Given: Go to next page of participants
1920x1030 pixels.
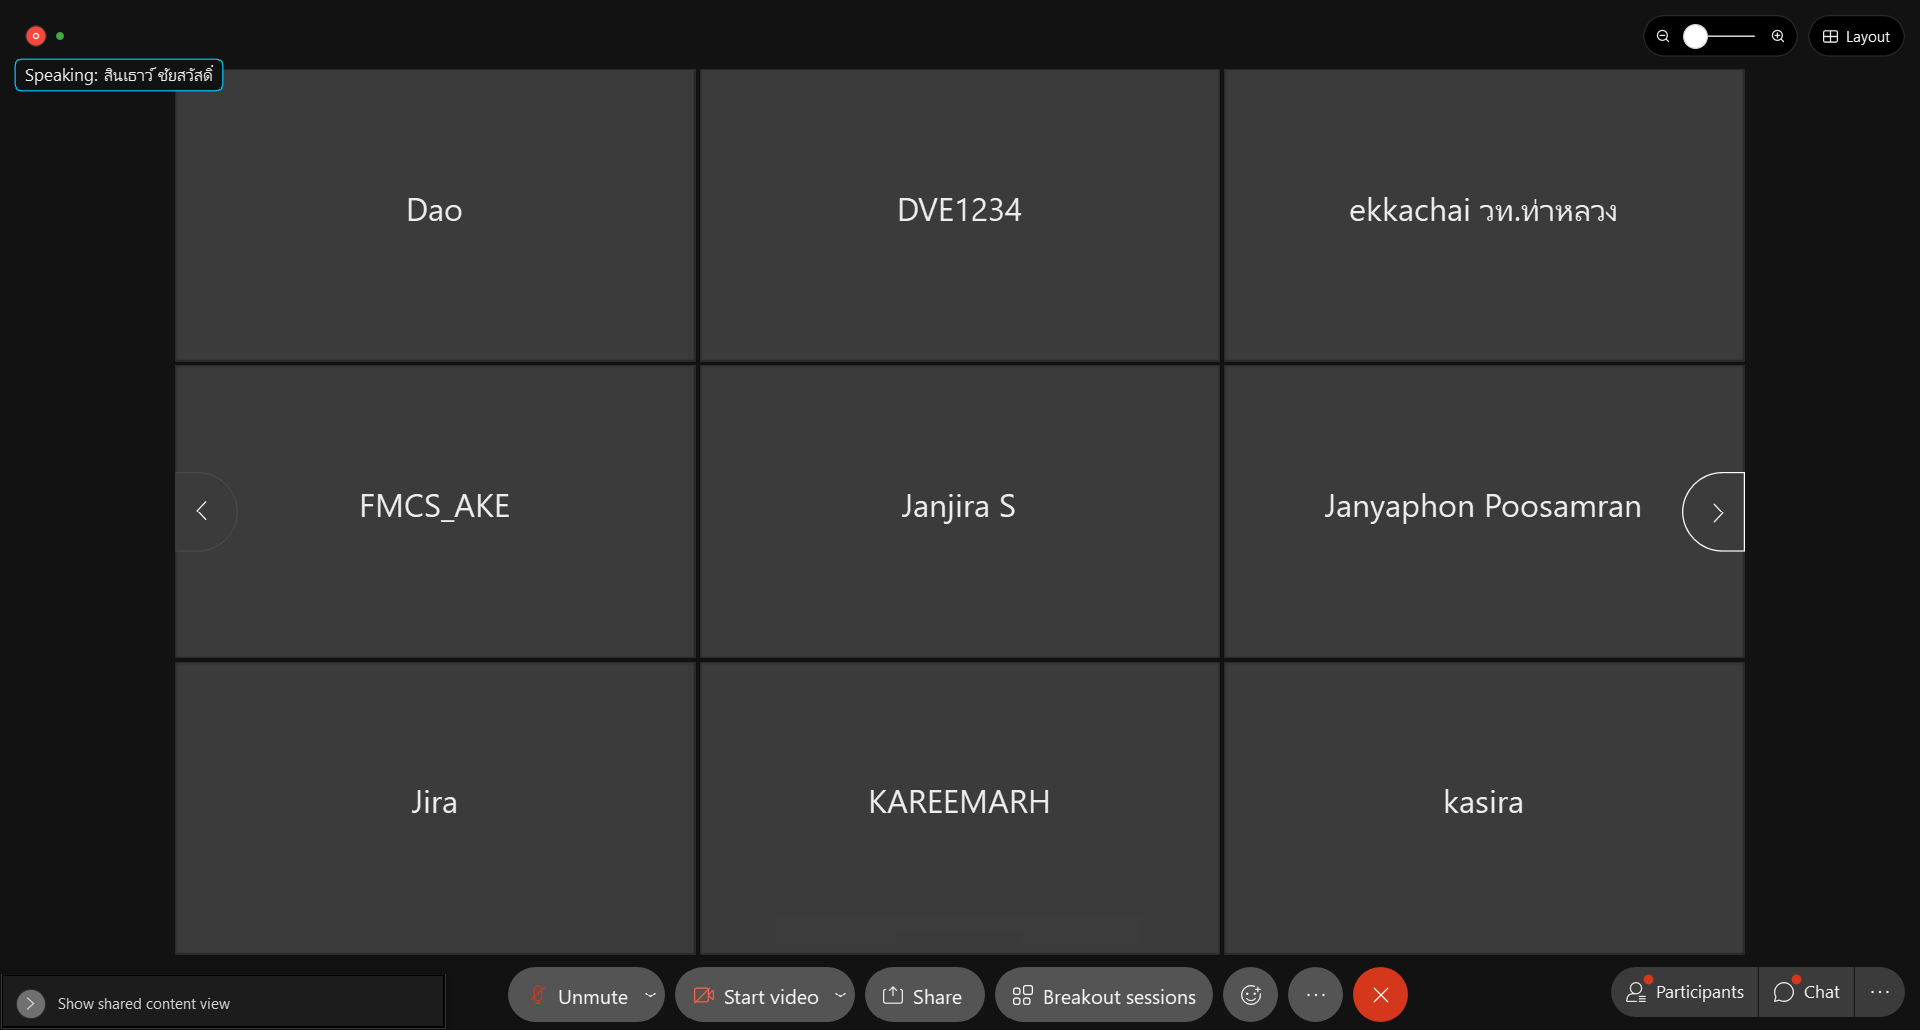Looking at the screenshot, I should 1715,512.
